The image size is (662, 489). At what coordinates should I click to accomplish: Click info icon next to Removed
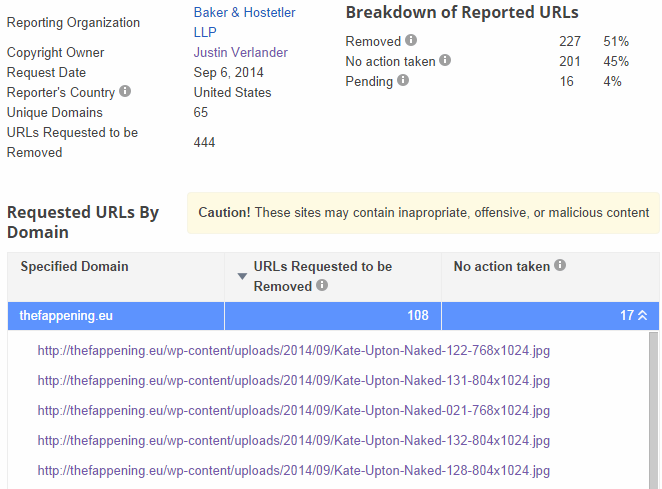pyautogui.click(x=411, y=41)
